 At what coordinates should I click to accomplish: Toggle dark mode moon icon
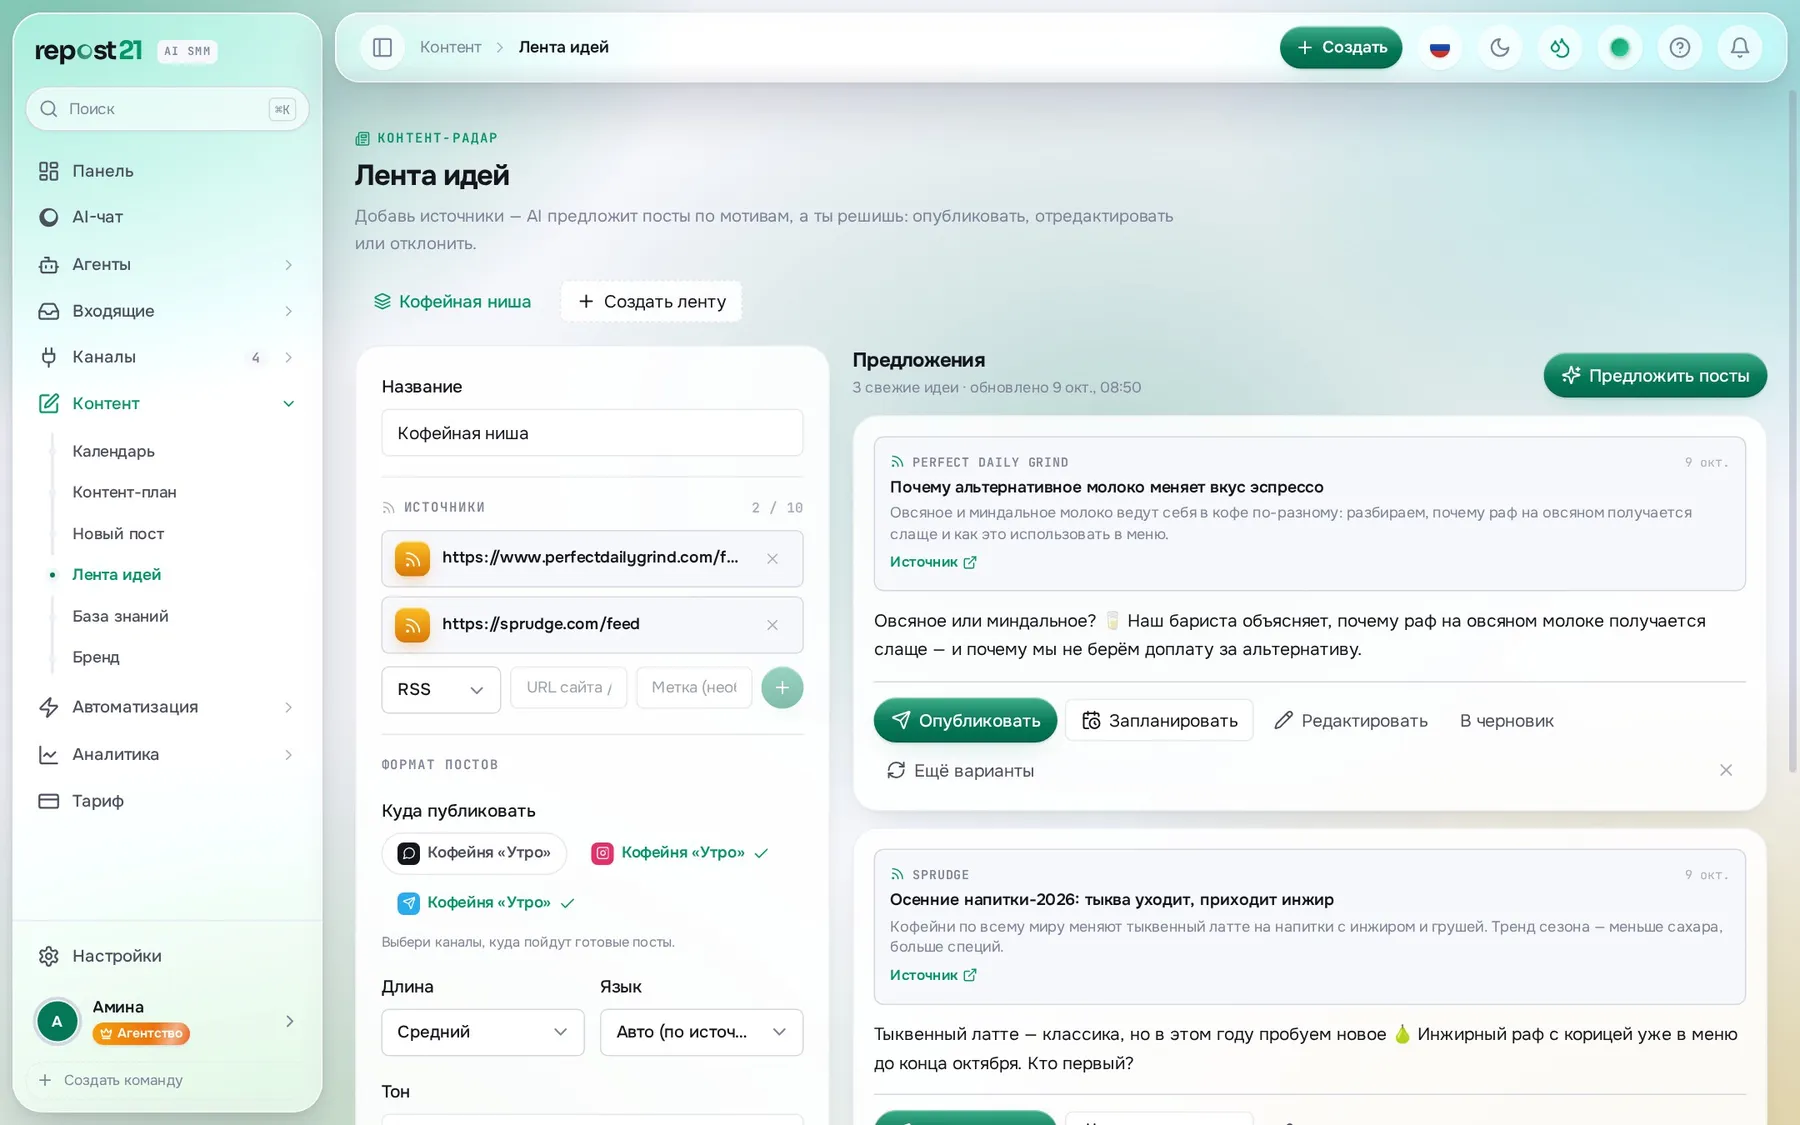pyautogui.click(x=1500, y=47)
